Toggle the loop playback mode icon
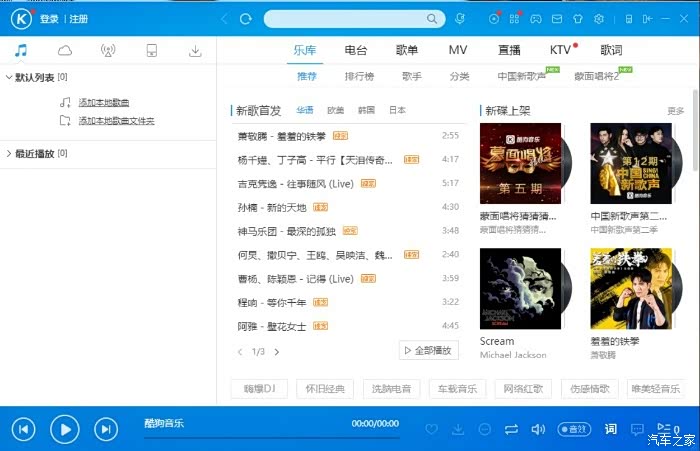Image resolution: width=700 pixels, height=451 pixels. [x=511, y=429]
